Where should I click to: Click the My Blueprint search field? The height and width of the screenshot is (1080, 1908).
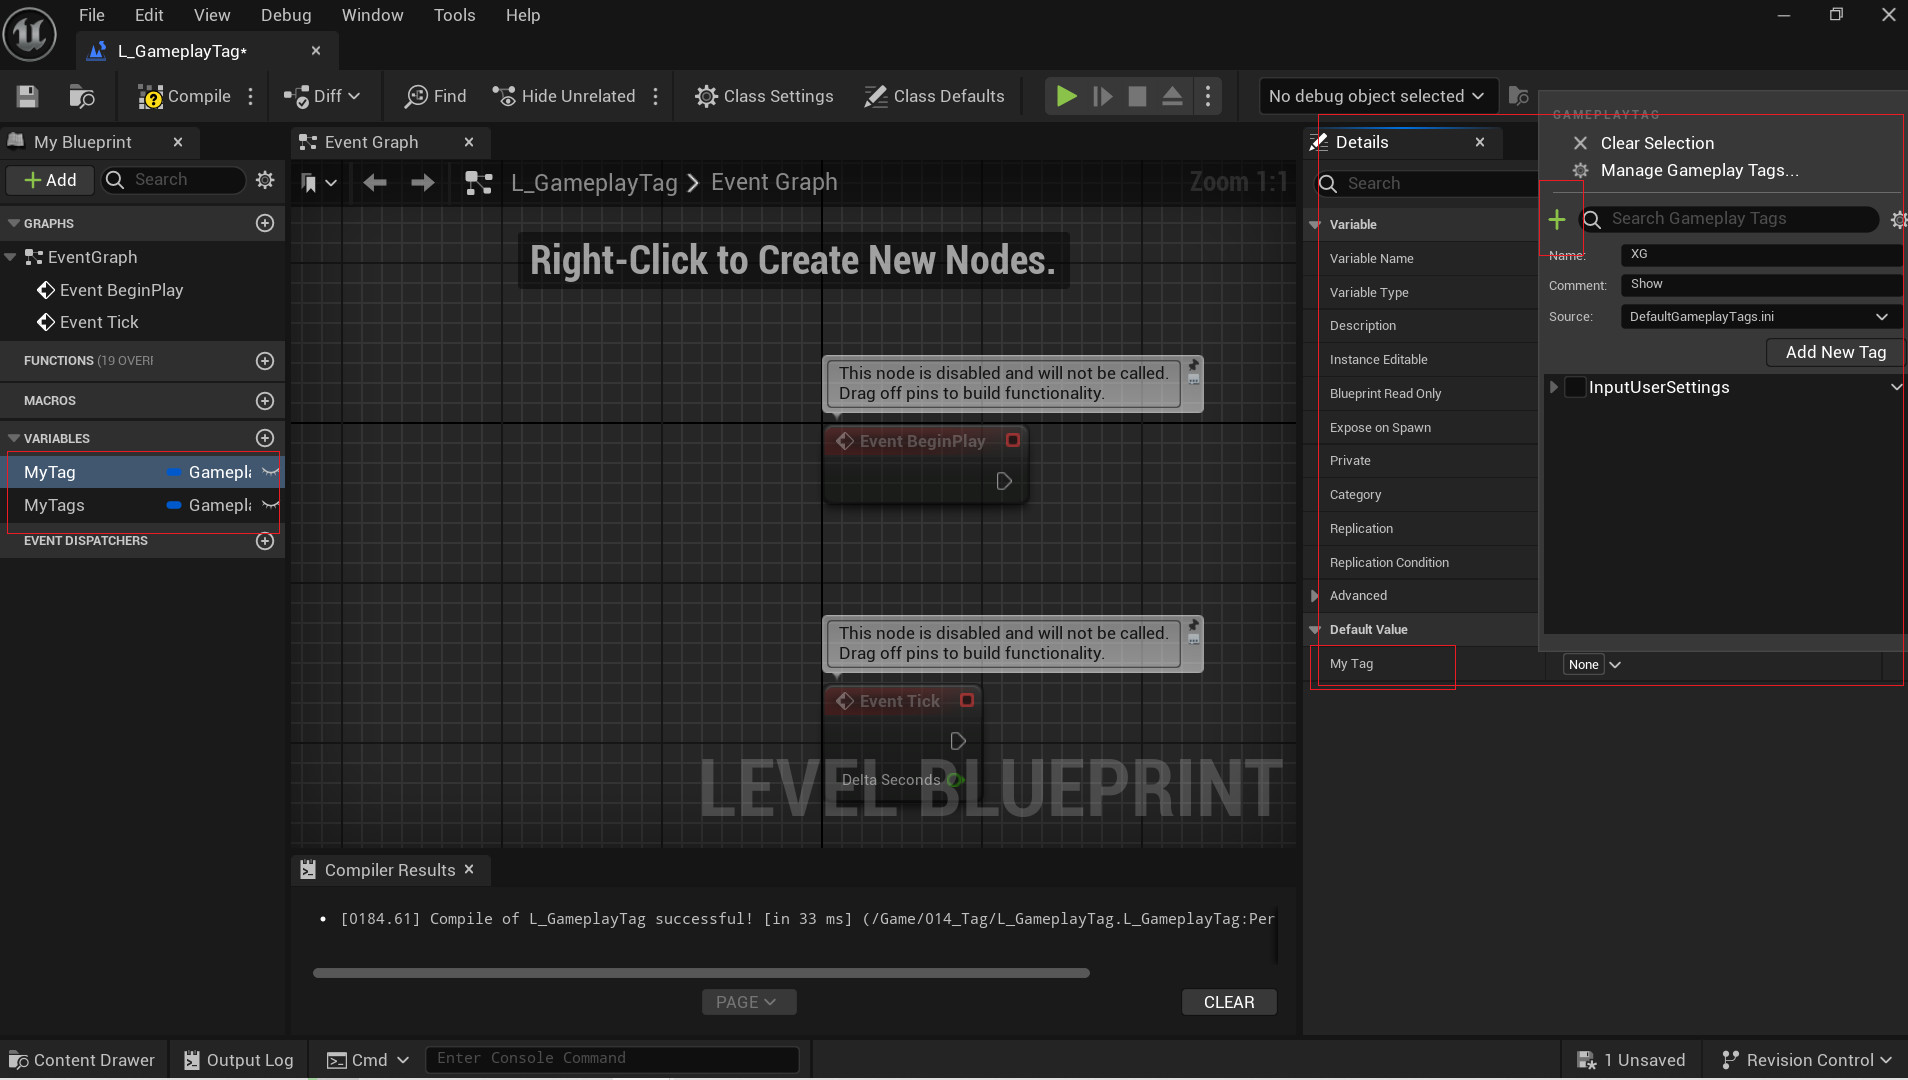click(x=174, y=180)
